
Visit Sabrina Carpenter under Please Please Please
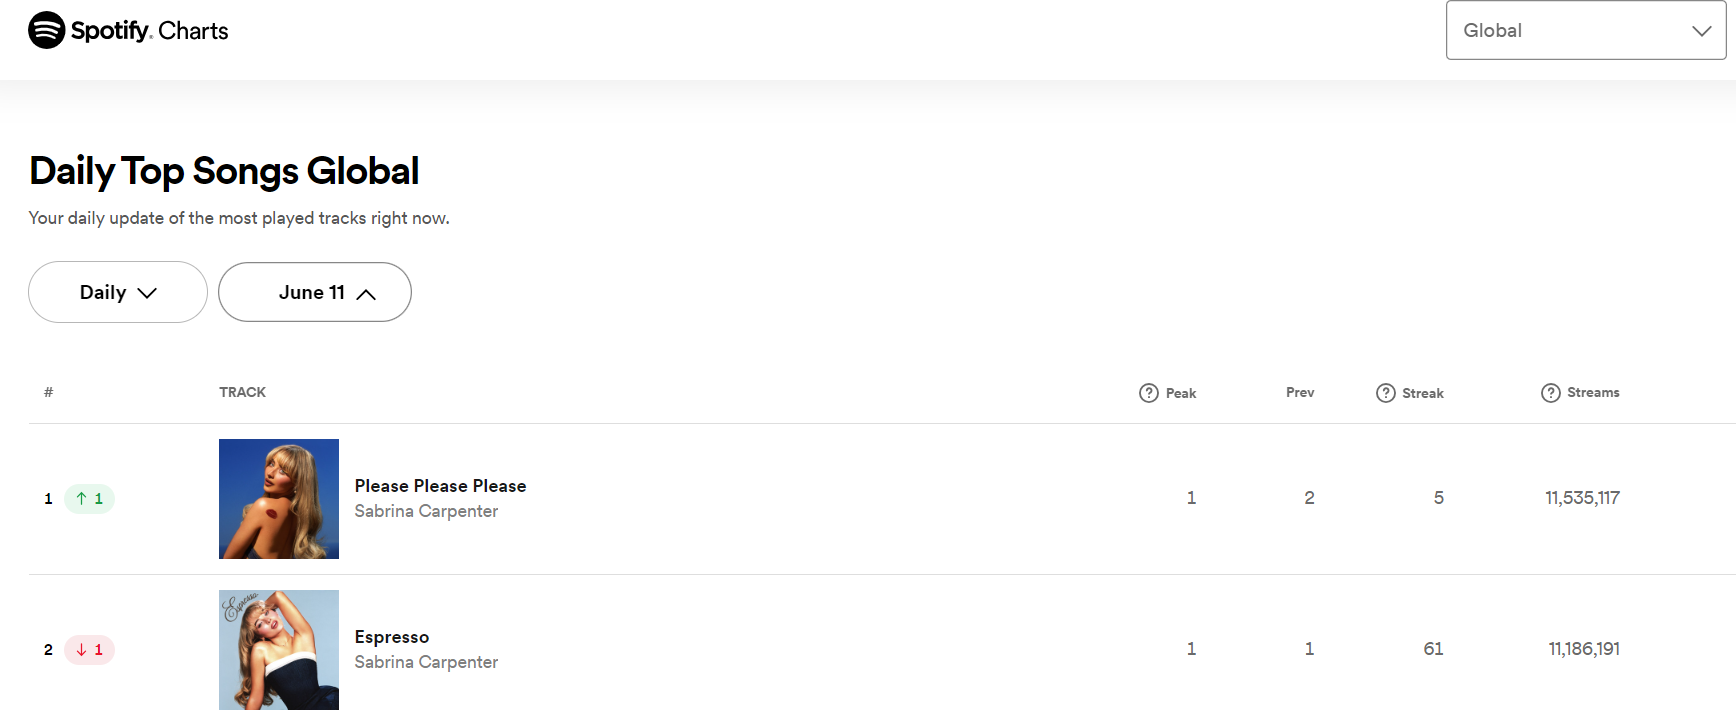pyautogui.click(x=426, y=511)
